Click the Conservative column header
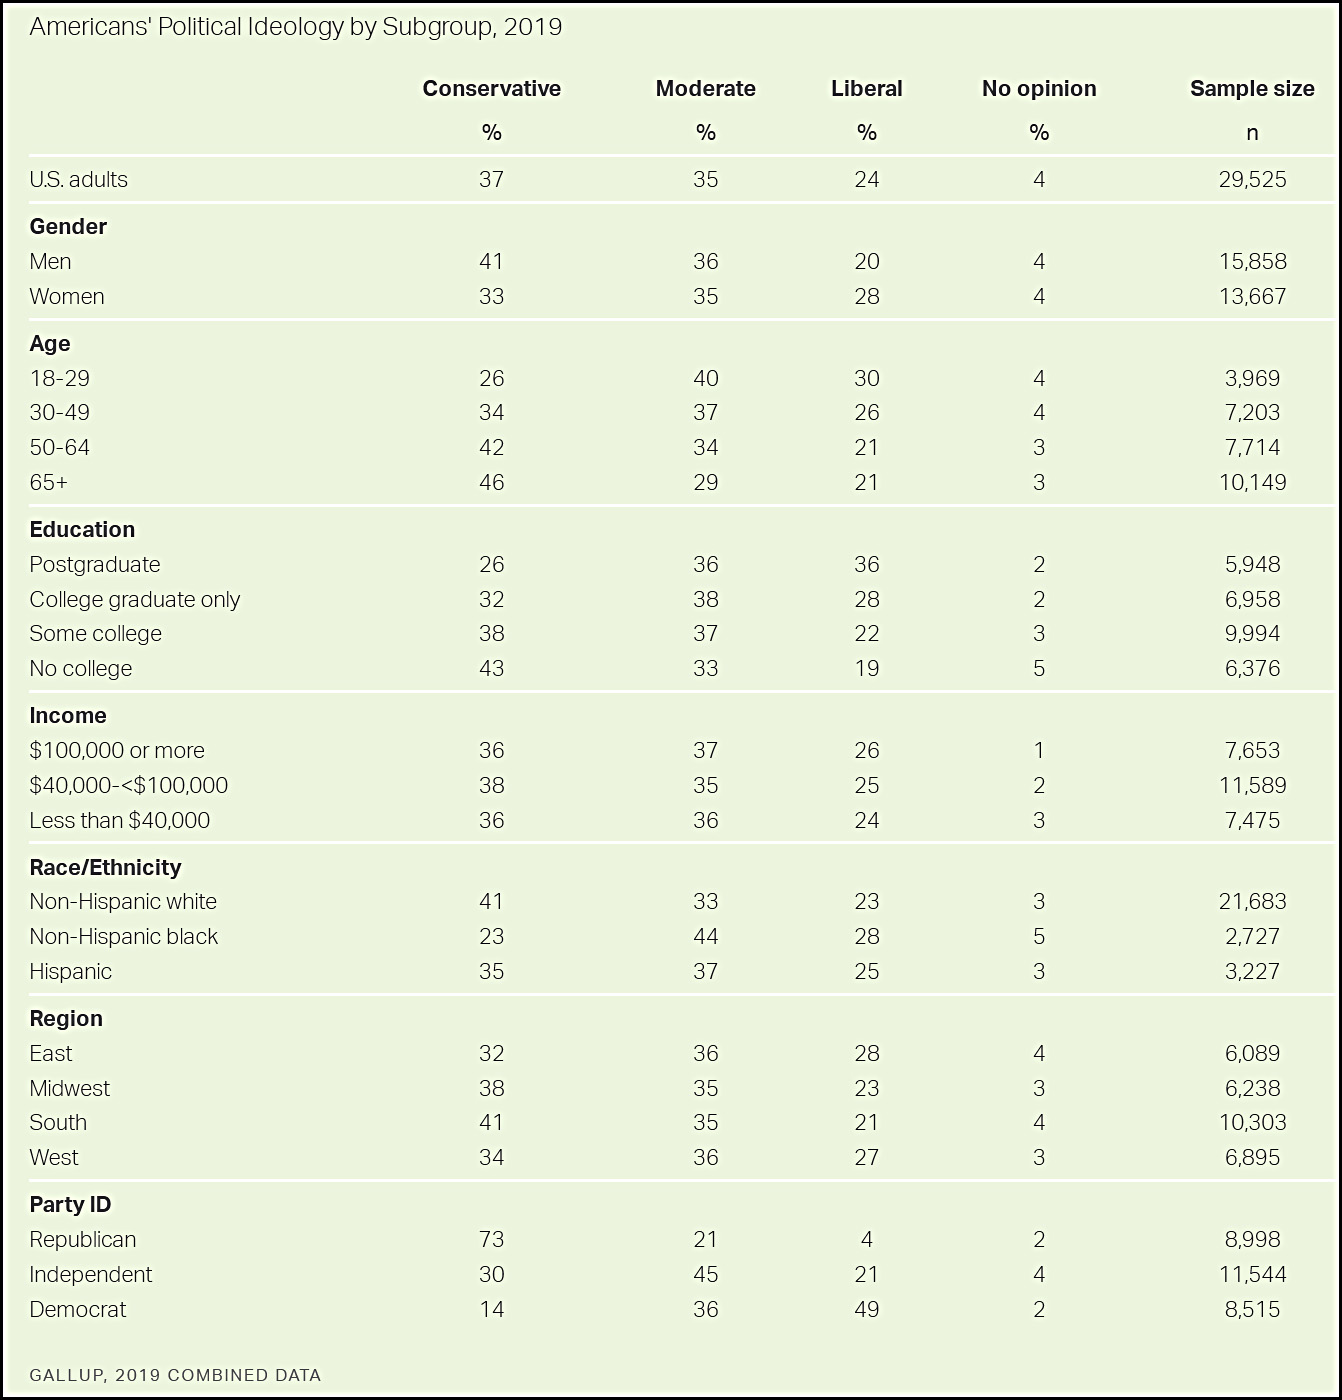This screenshot has height=1400, width=1342. click(x=491, y=89)
